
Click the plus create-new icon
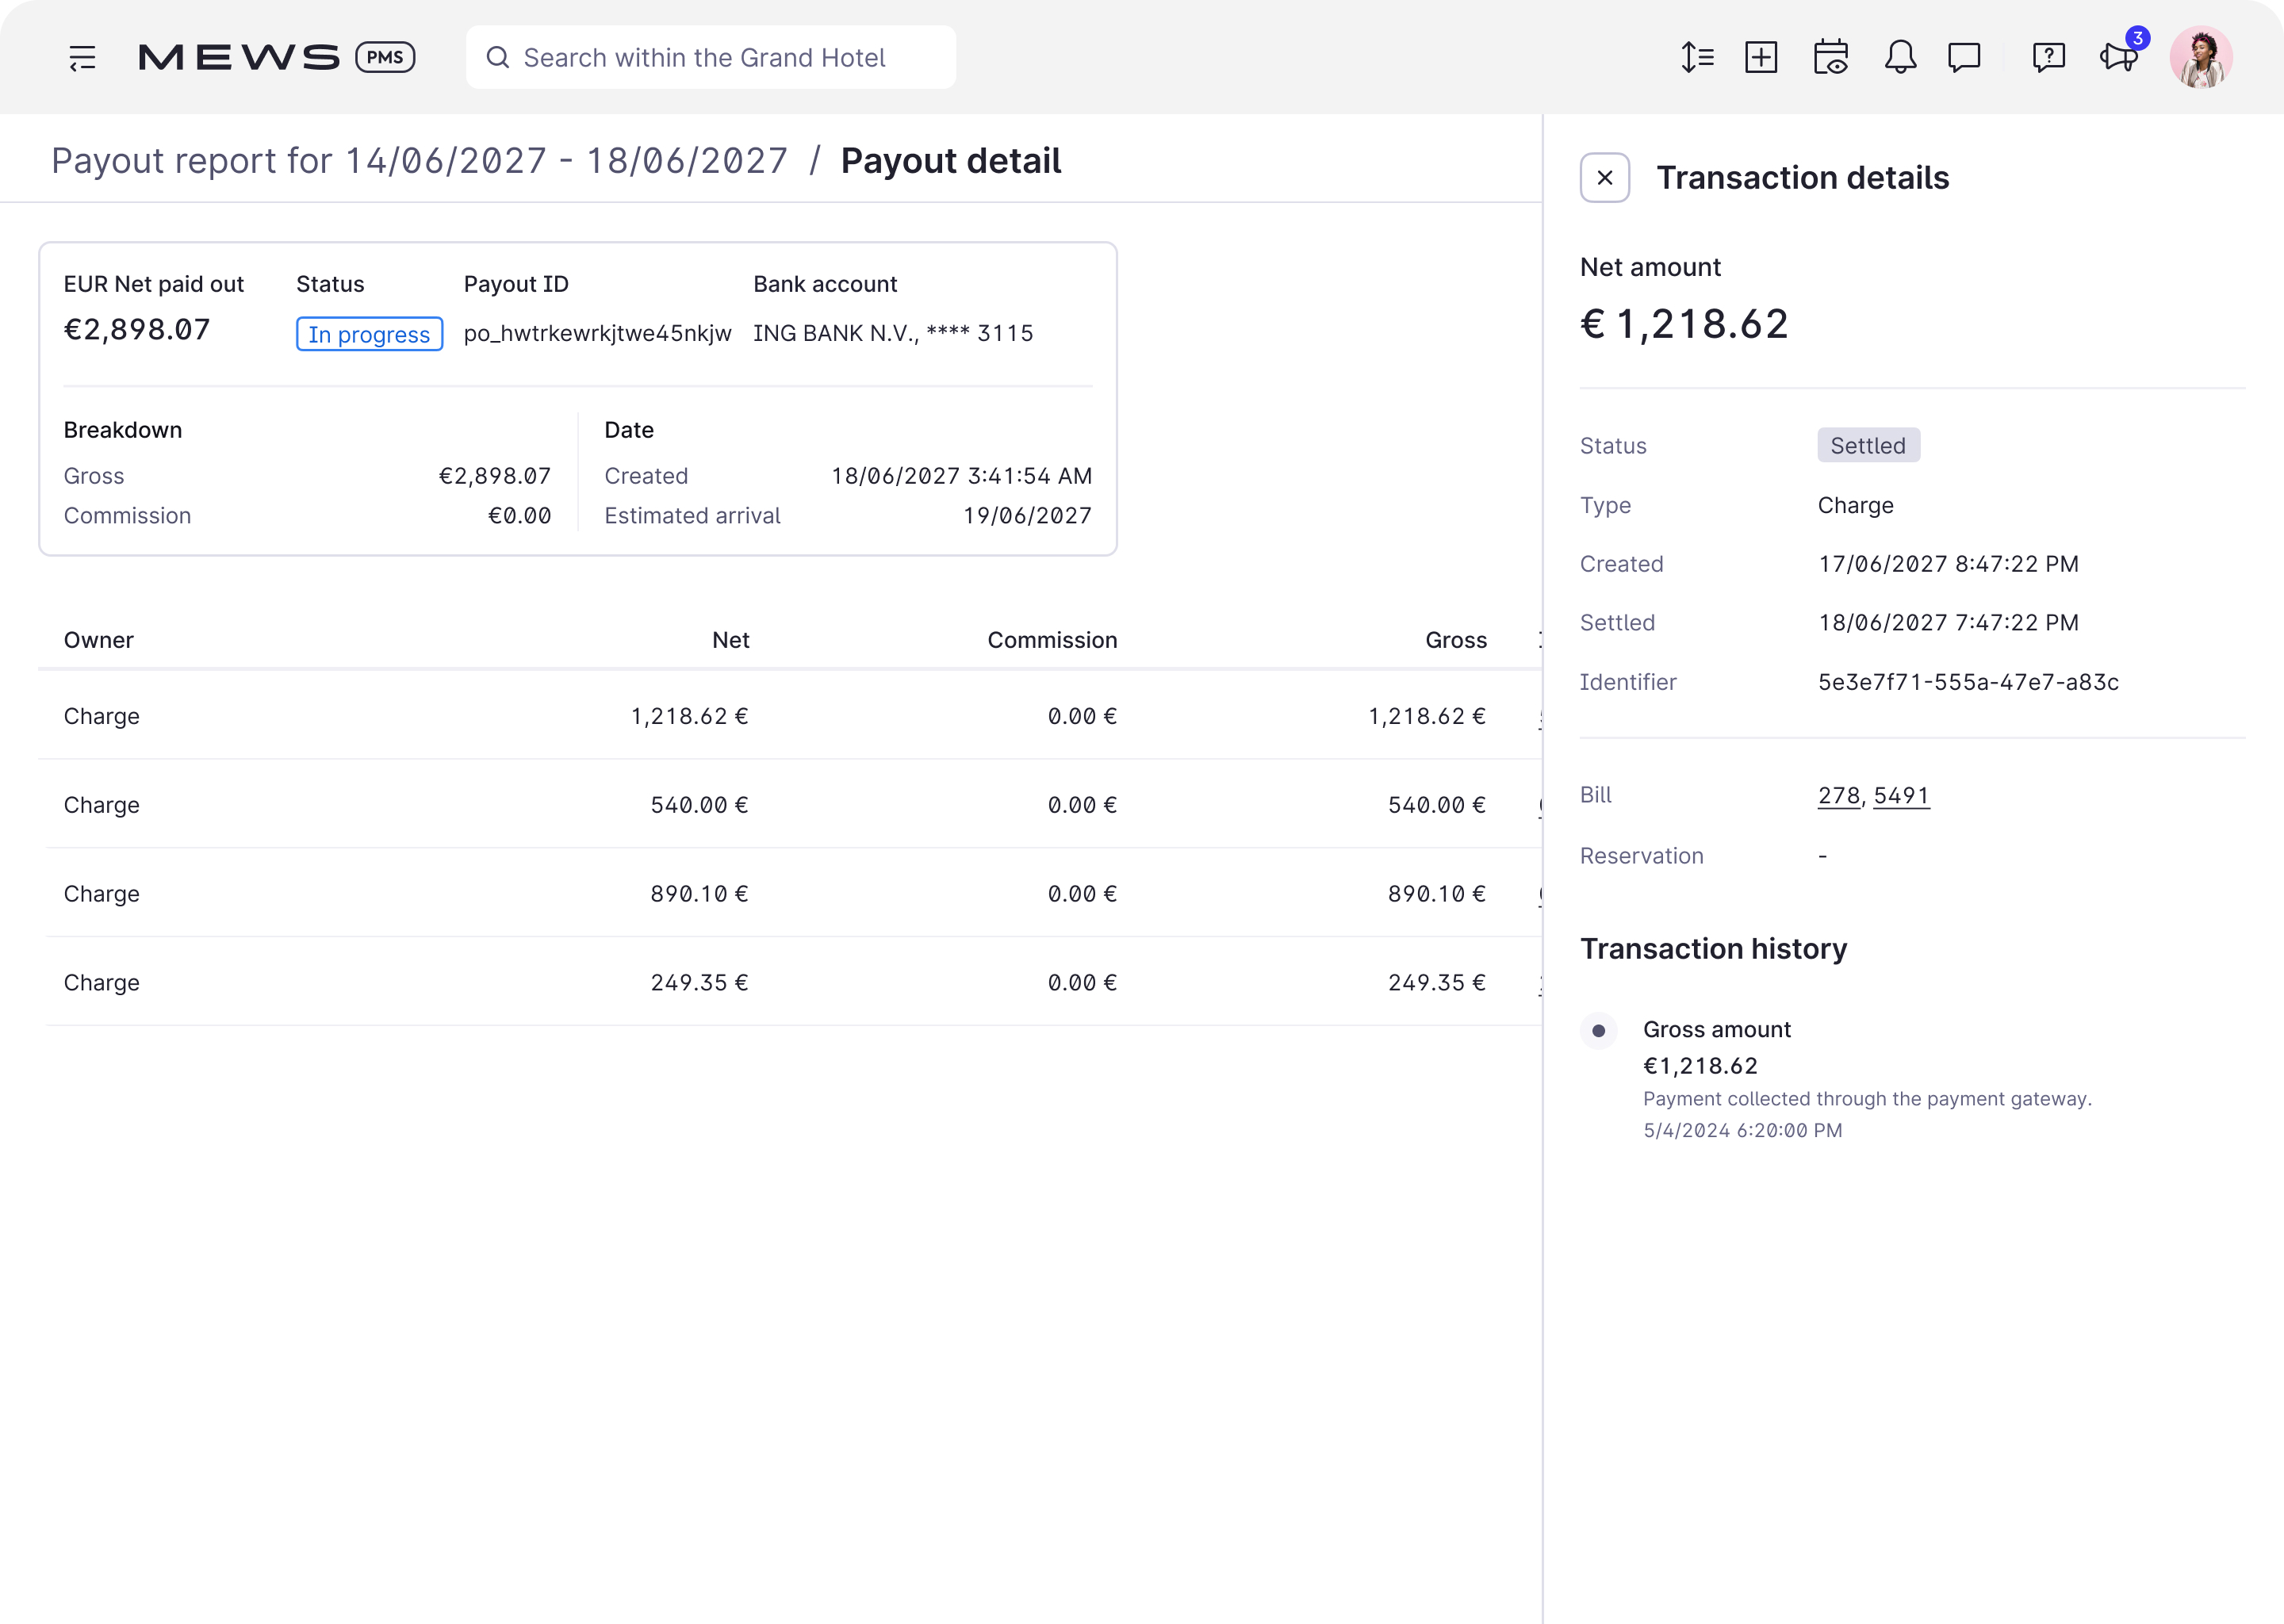pos(1761,58)
